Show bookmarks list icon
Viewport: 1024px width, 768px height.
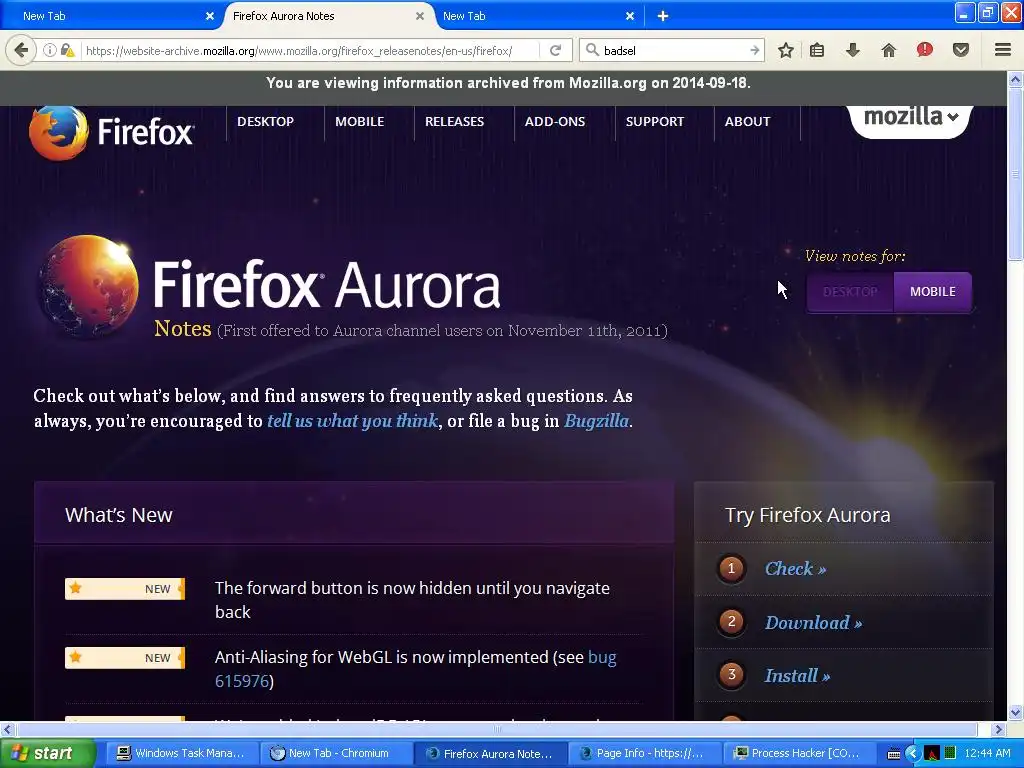point(817,50)
